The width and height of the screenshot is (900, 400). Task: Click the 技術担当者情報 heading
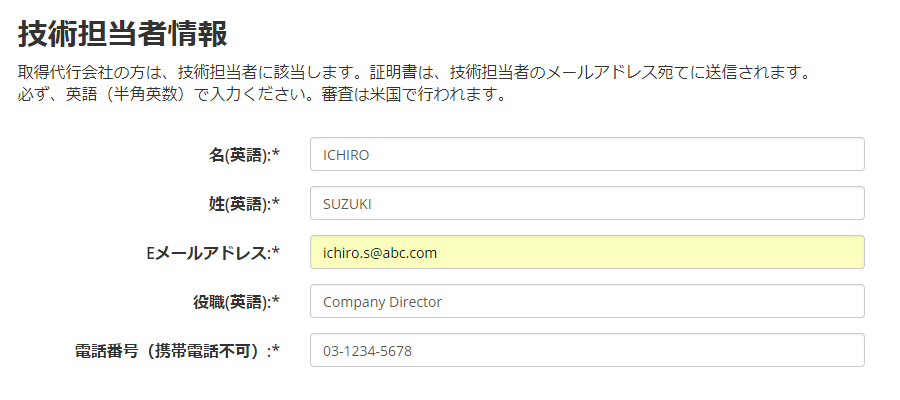point(123,33)
